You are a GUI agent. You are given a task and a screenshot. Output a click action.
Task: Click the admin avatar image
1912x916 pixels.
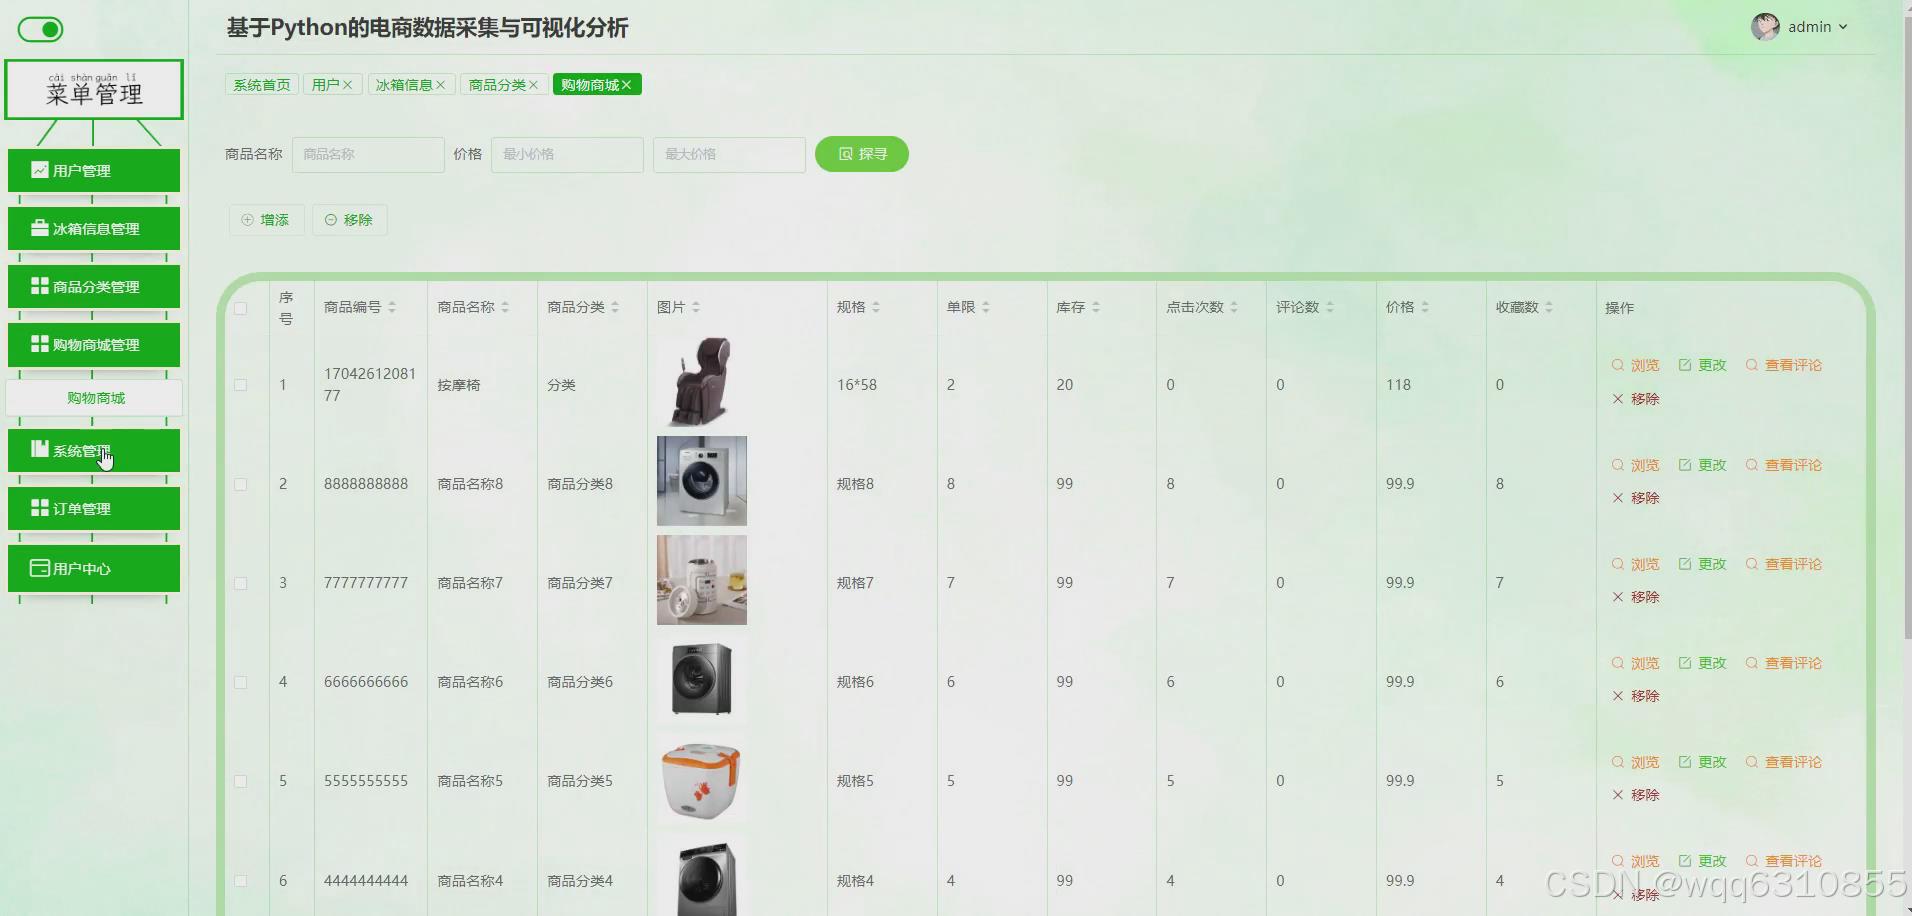point(1765,27)
